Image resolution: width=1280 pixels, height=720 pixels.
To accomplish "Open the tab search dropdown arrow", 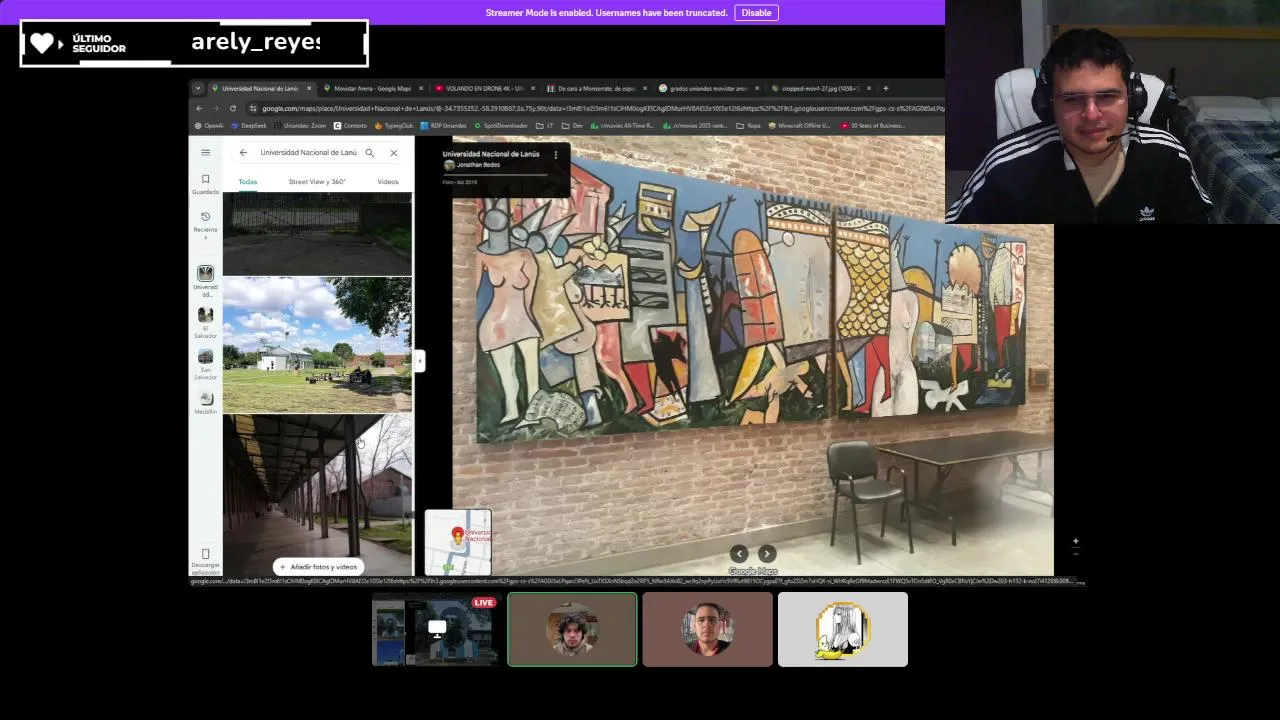I will pos(197,88).
